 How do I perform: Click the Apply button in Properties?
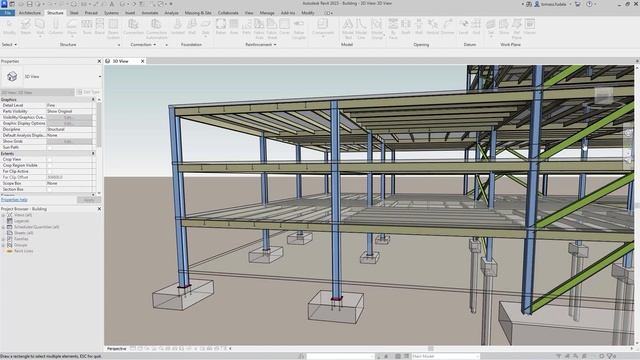pos(89,200)
